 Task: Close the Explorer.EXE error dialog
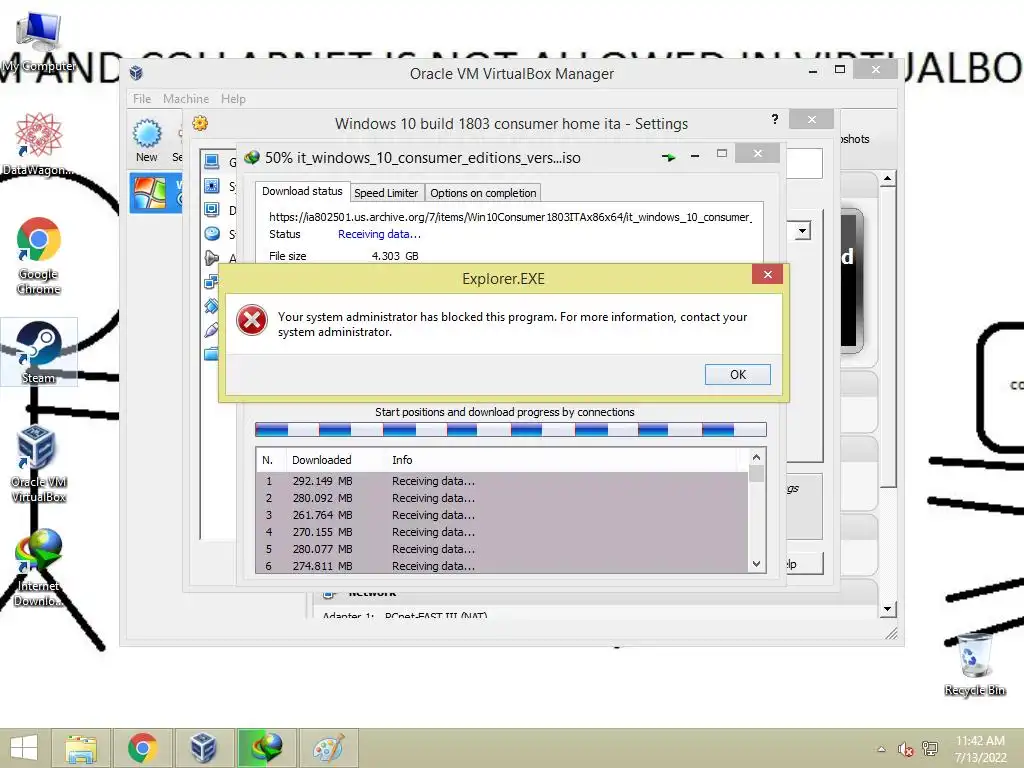point(767,274)
